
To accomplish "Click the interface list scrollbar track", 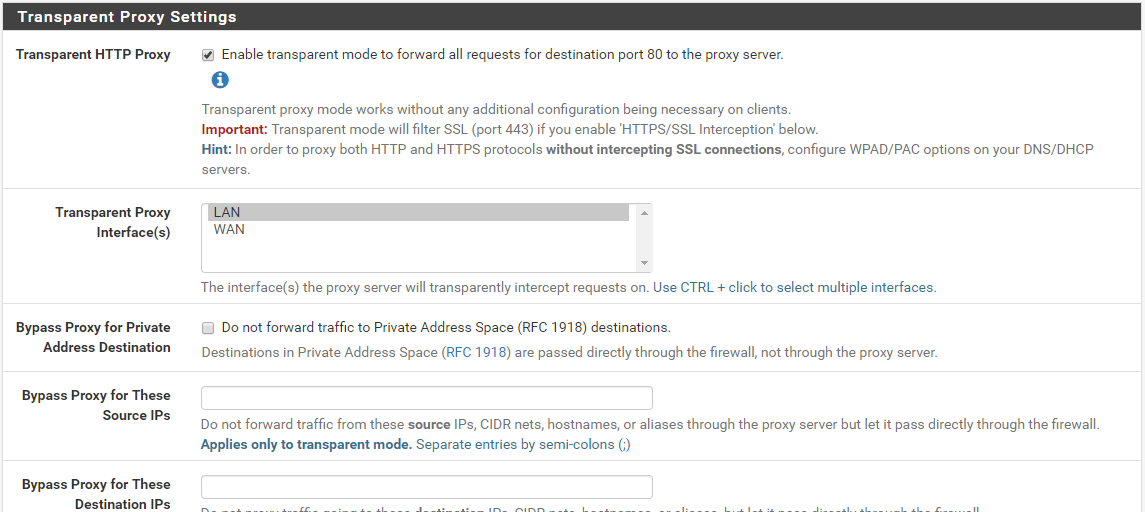I will 644,238.
